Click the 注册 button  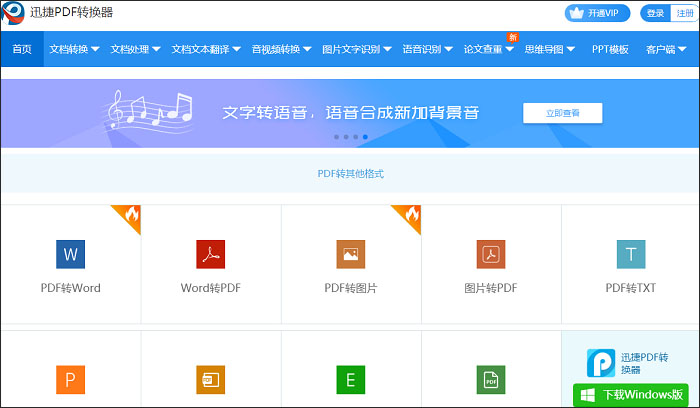[685, 13]
